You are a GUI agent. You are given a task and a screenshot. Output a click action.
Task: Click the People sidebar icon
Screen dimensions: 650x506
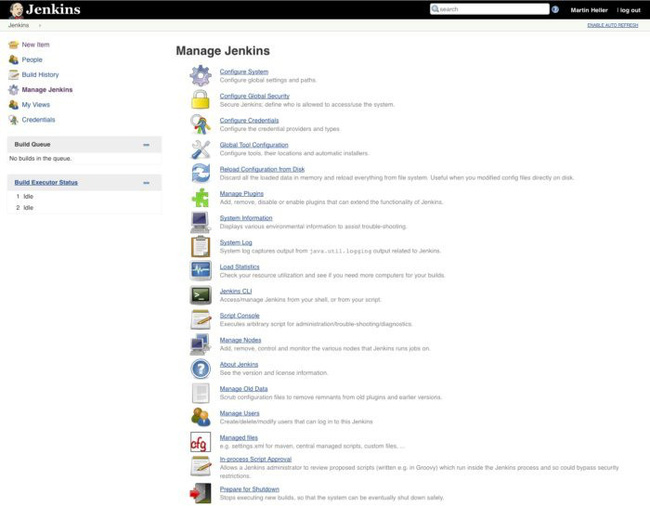coord(14,60)
